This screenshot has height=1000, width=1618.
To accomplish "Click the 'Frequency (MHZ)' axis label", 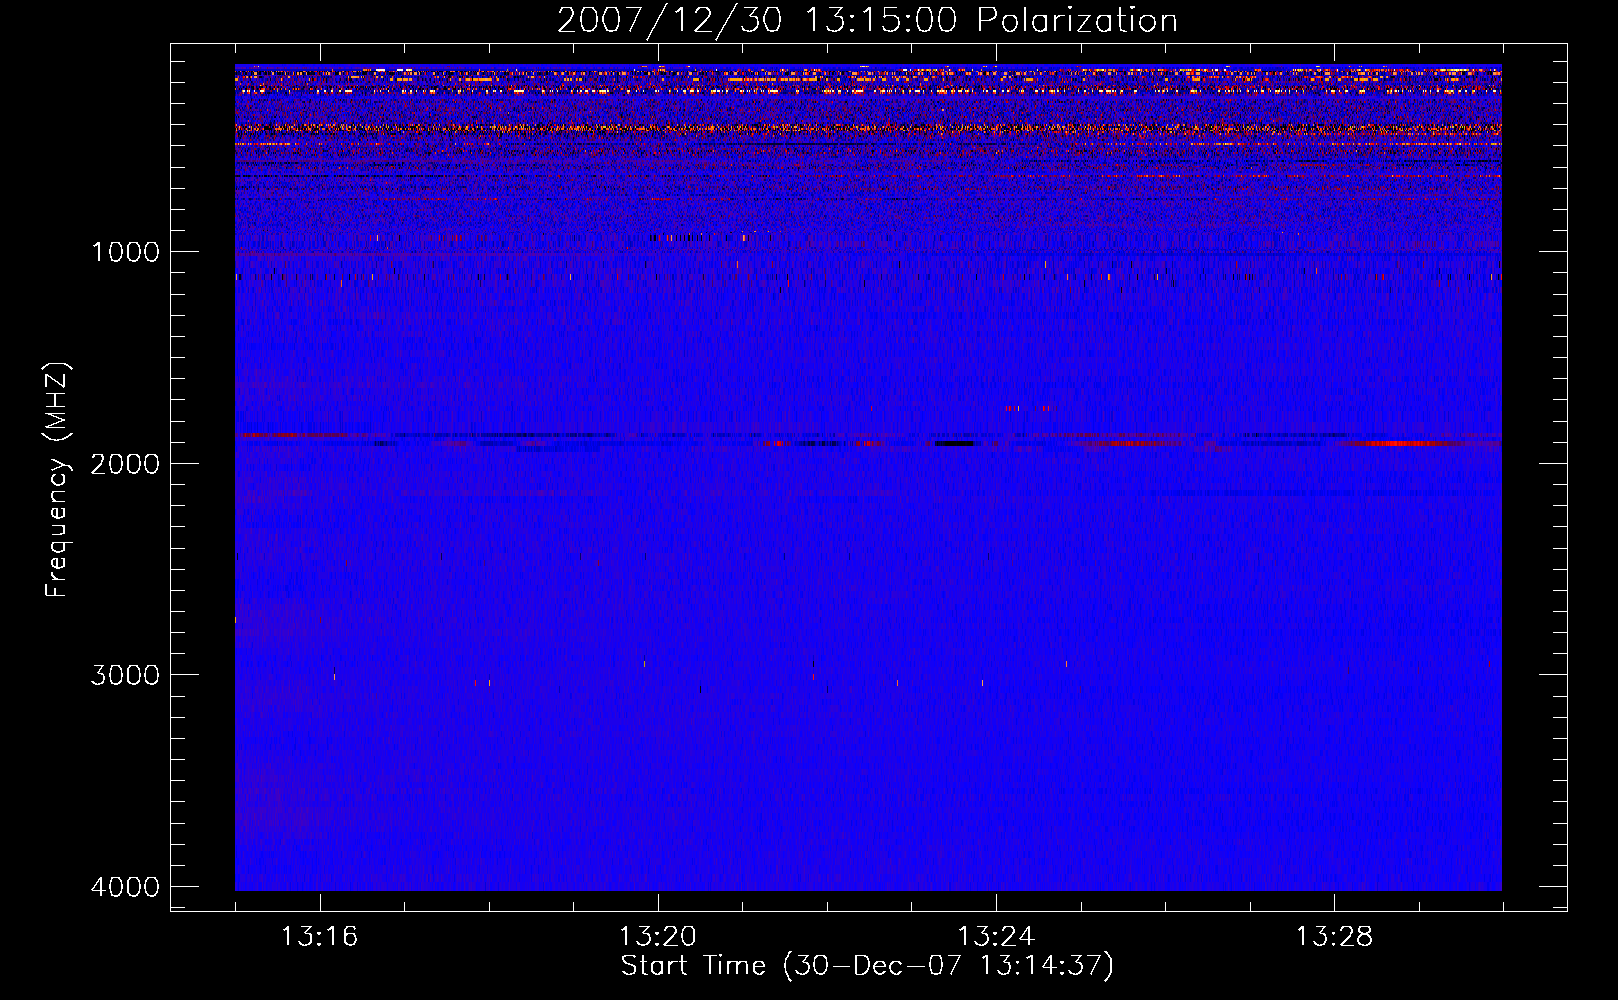I will tap(57, 480).
